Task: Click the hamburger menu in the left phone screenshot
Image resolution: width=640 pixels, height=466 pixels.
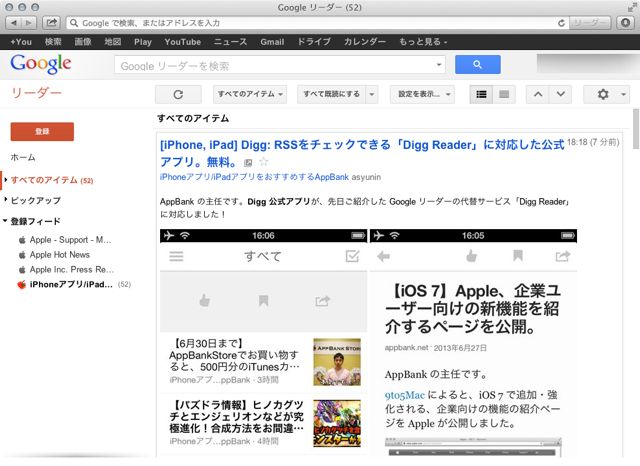Action: [x=176, y=256]
